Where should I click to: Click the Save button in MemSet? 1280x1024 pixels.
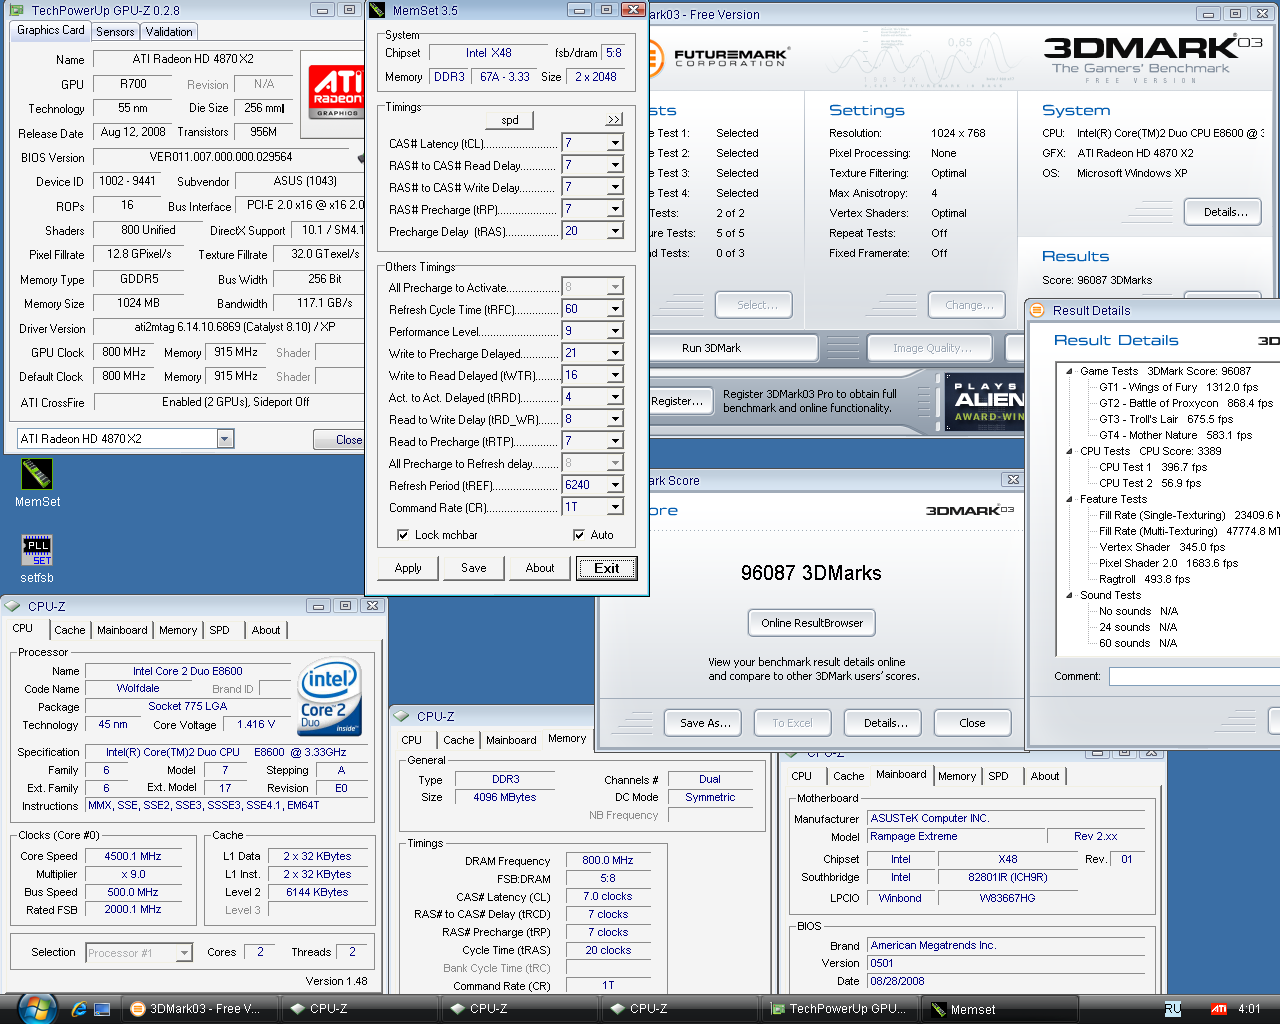click(x=474, y=568)
